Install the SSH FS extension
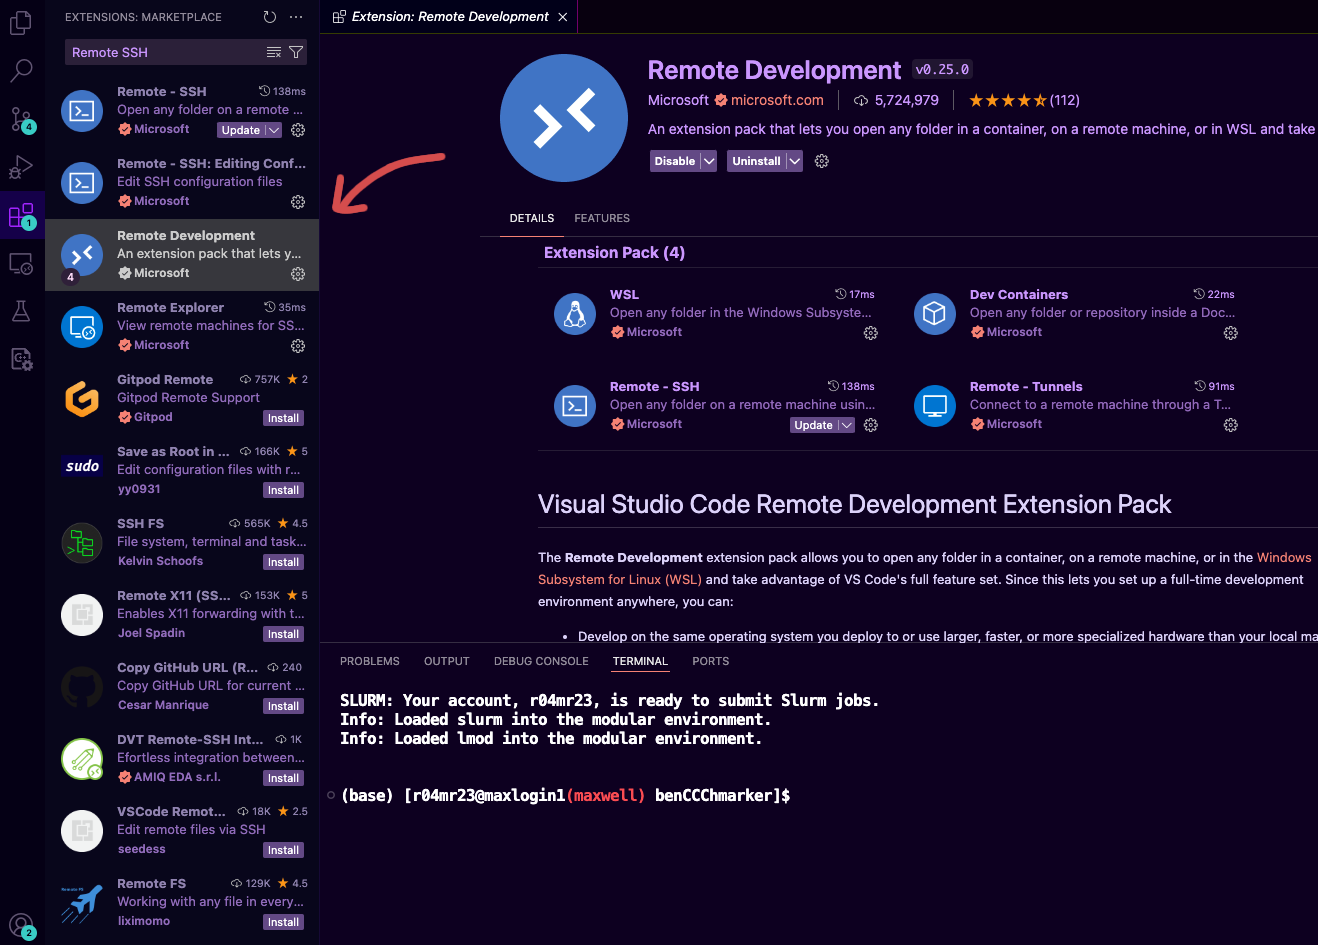This screenshot has width=1318, height=945. tap(283, 562)
